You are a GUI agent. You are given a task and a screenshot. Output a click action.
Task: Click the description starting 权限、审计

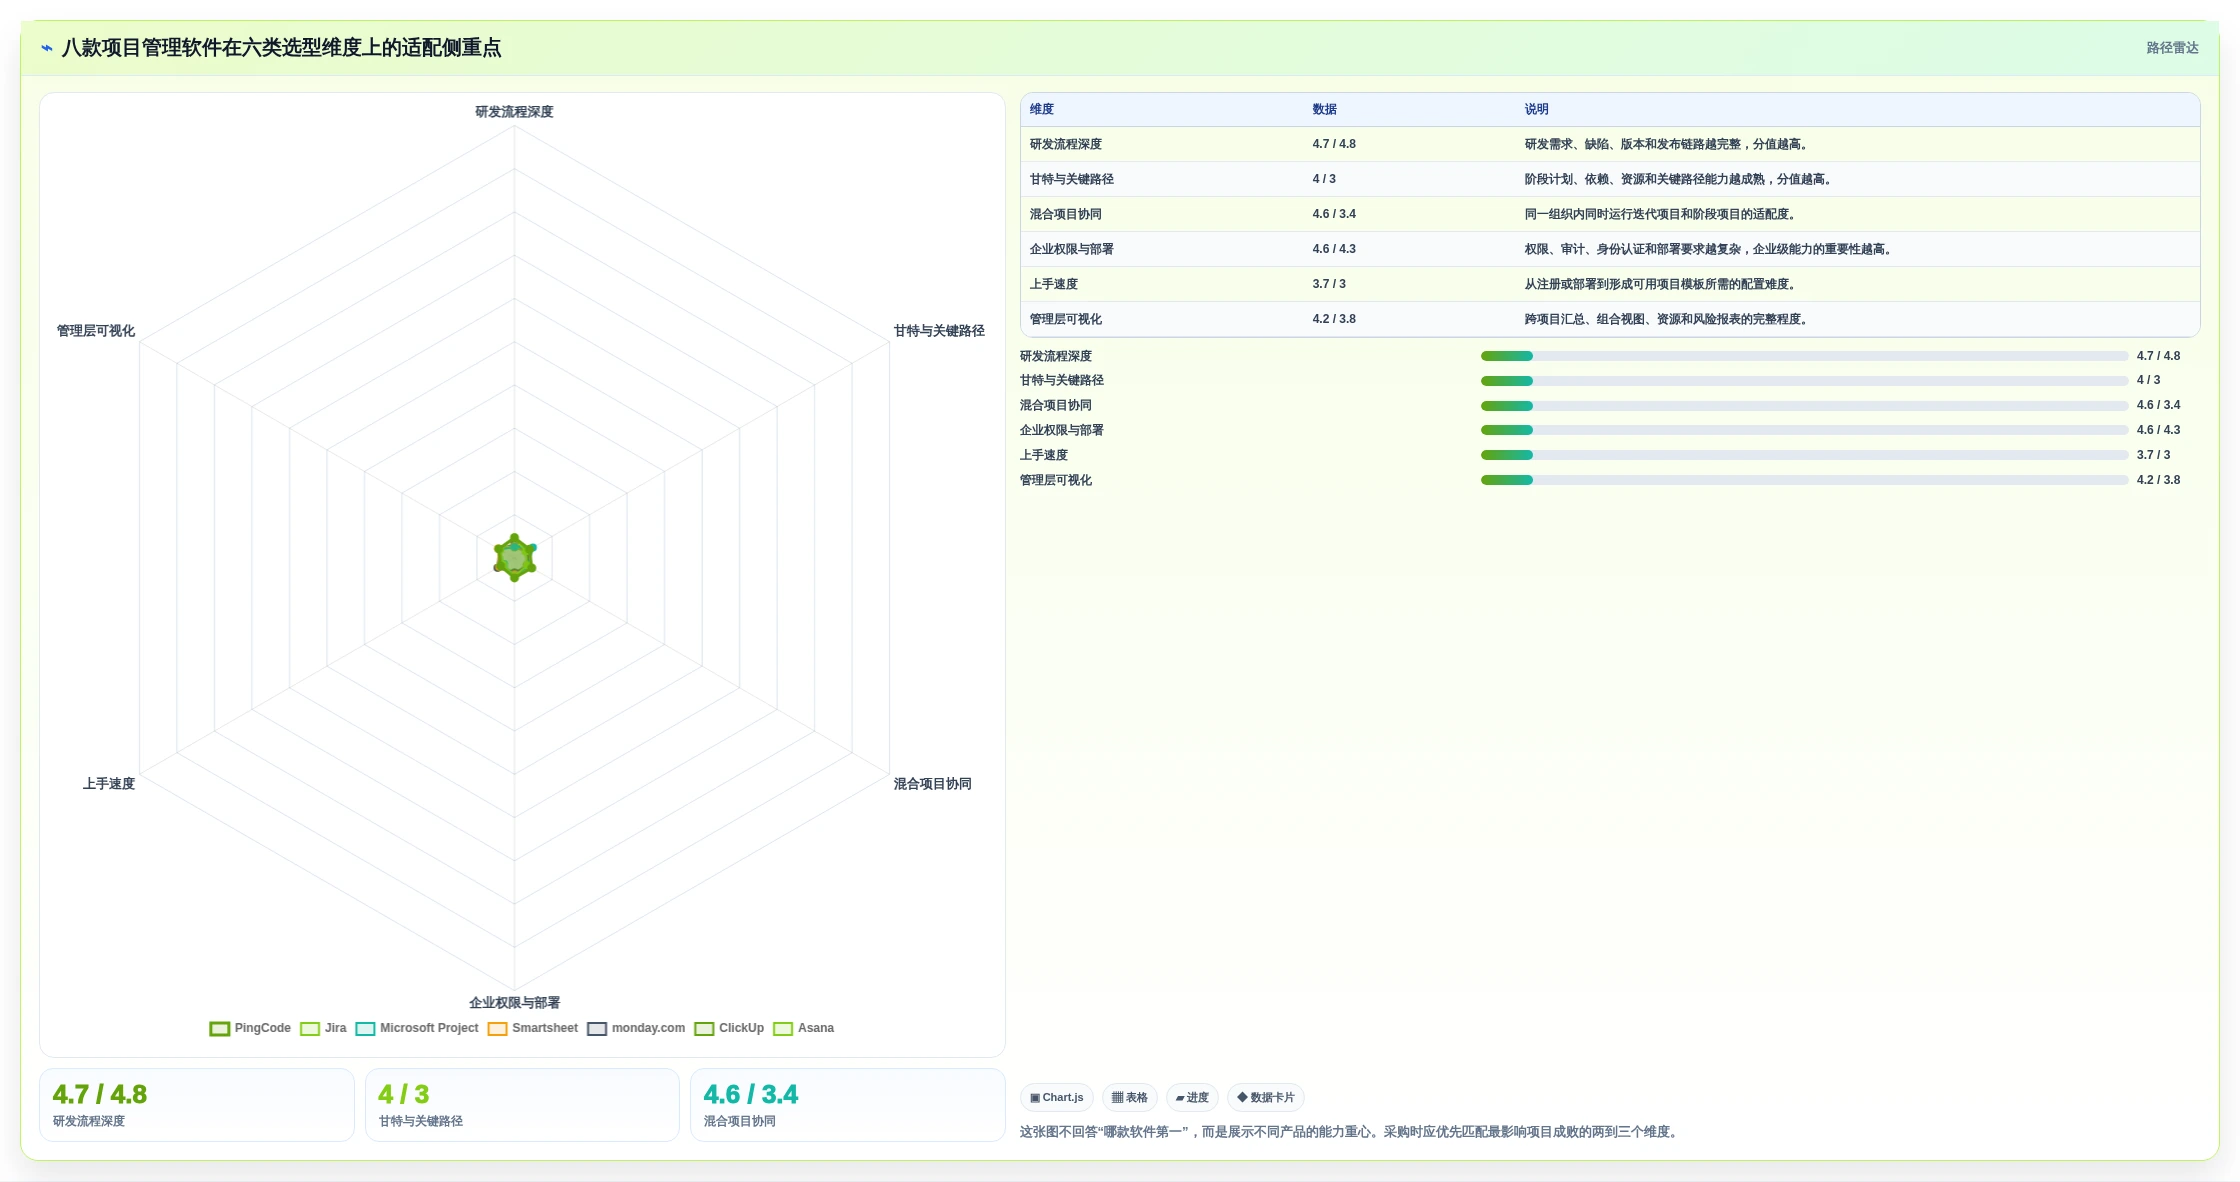click(1709, 249)
